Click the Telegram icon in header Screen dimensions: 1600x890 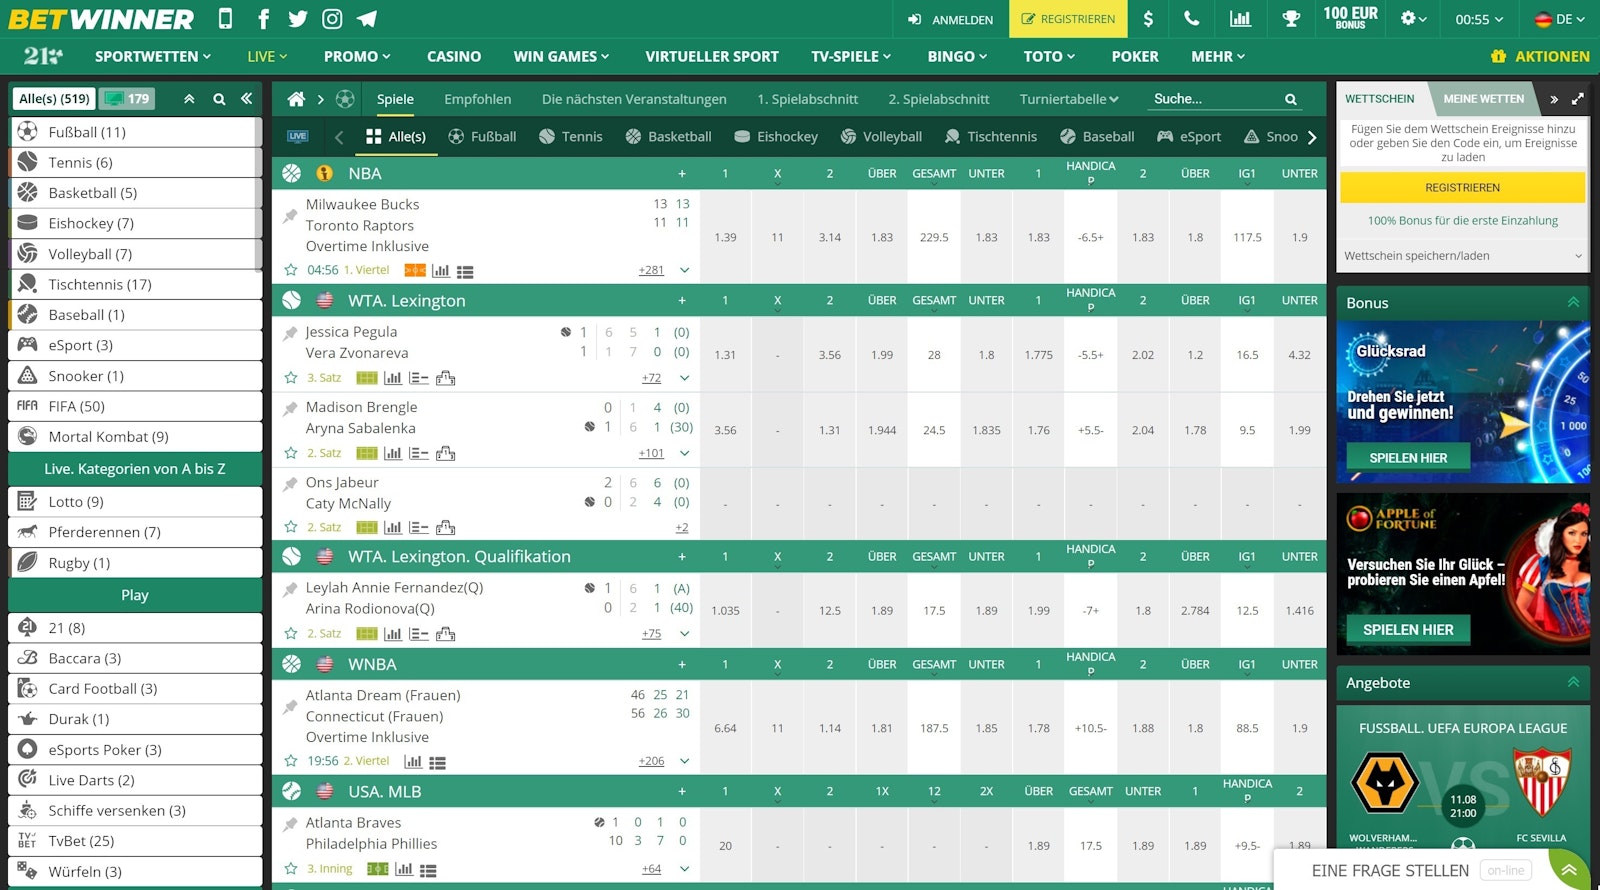367,19
